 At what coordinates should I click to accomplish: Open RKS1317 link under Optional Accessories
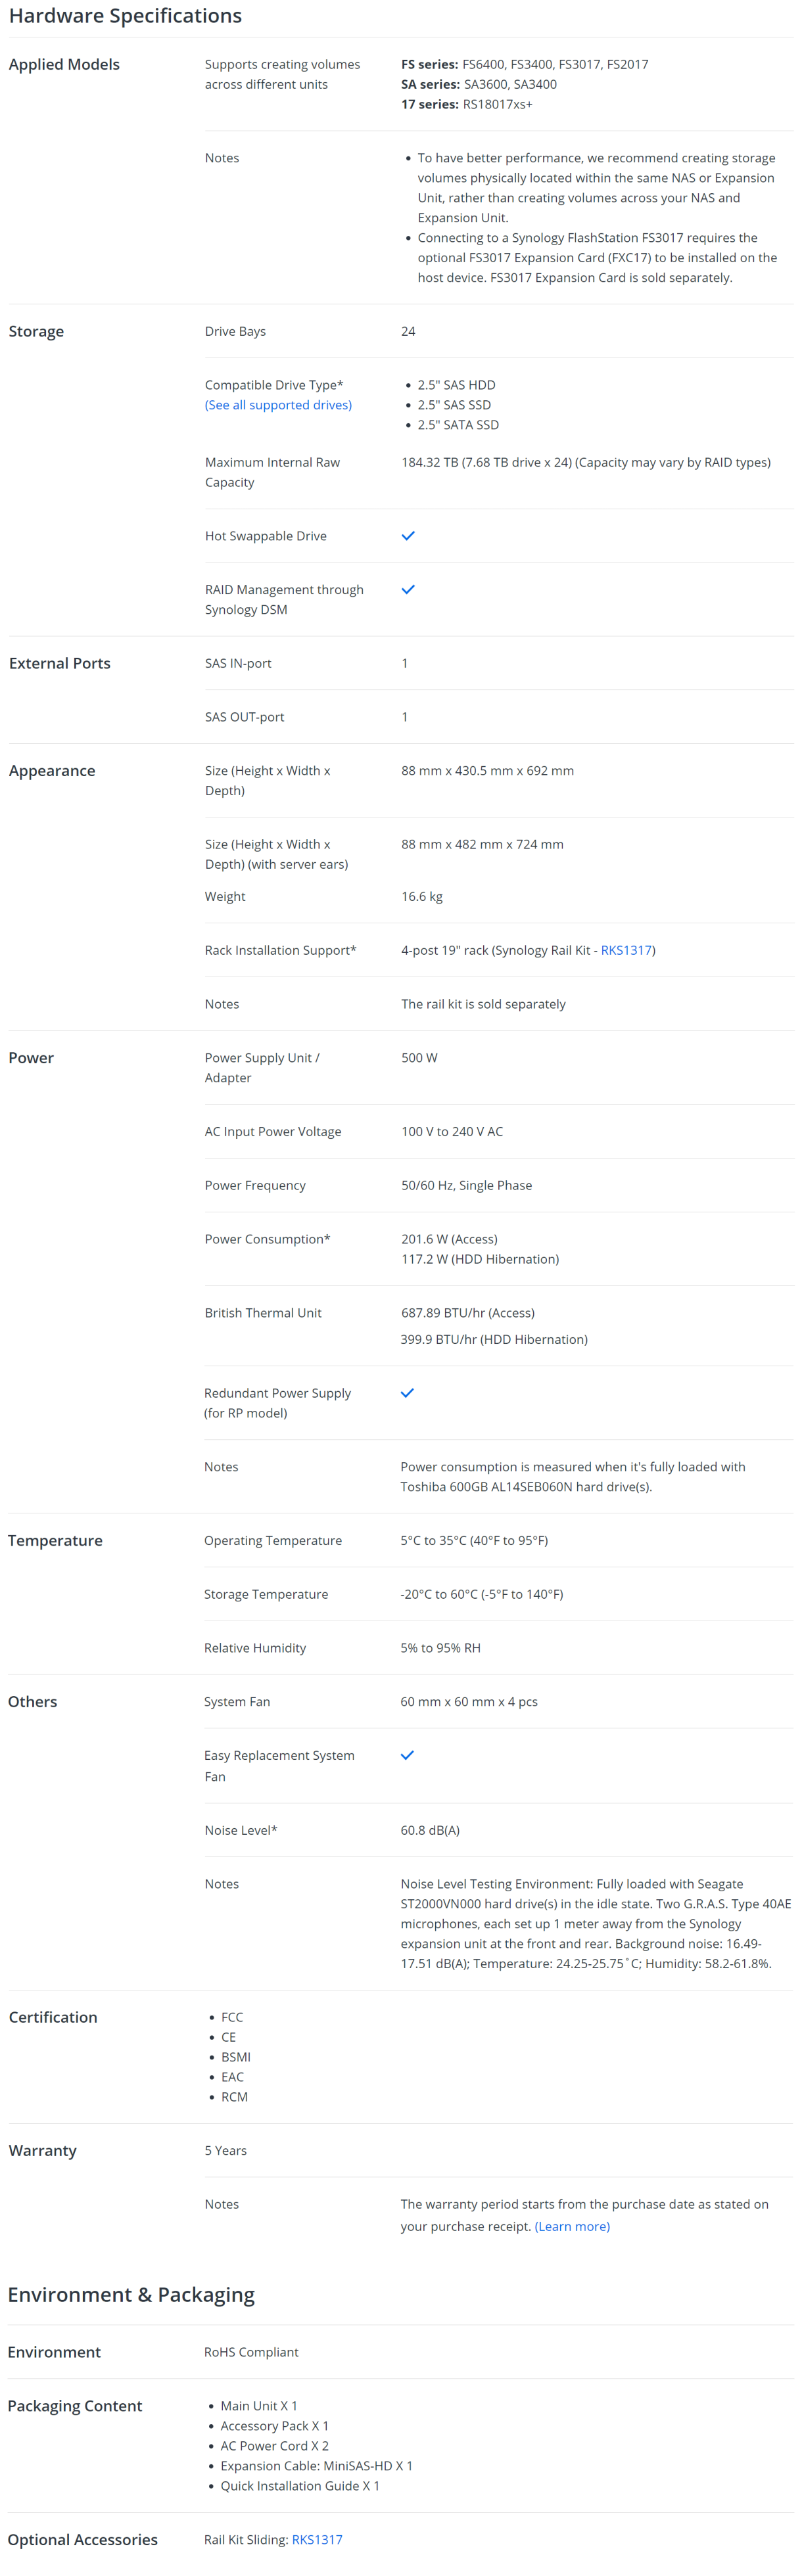(317, 2539)
